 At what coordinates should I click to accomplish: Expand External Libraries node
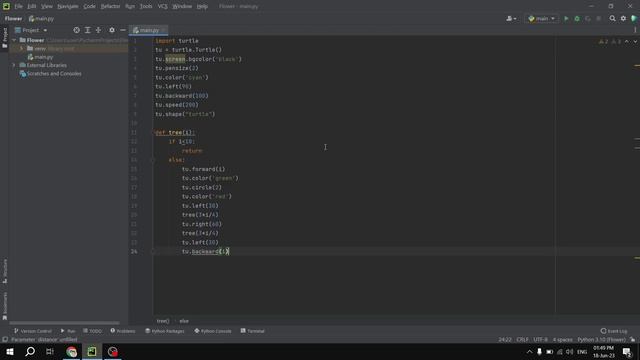point(14,65)
